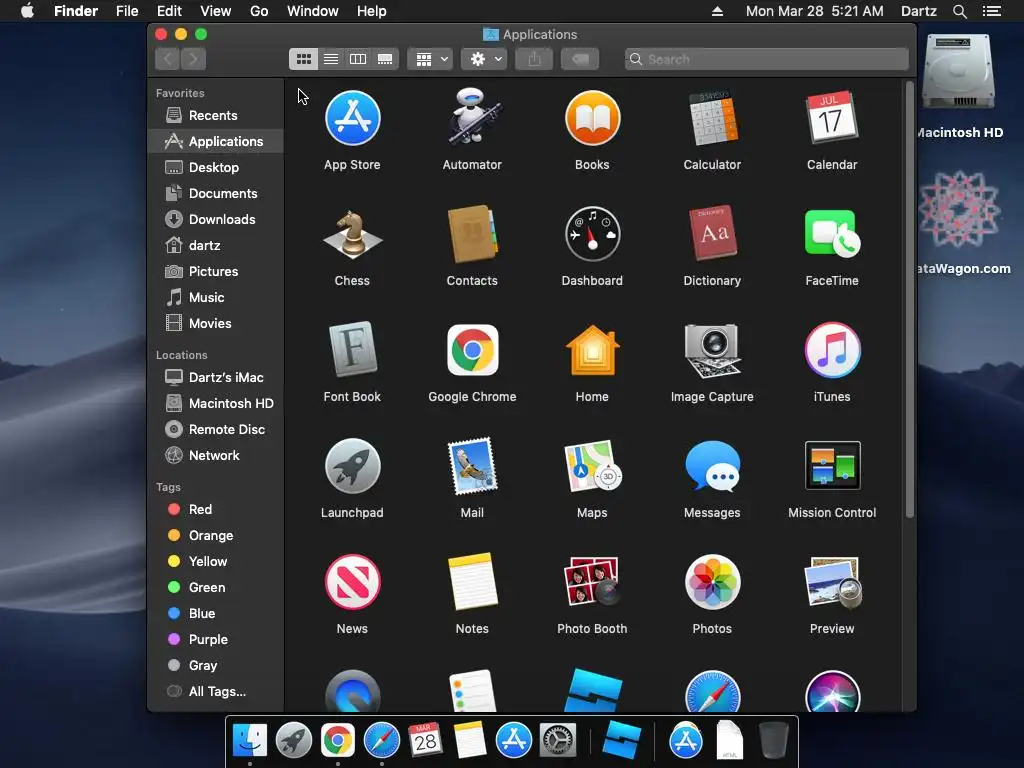1024x768 pixels.
Task: Open the File menu
Action: point(127,11)
